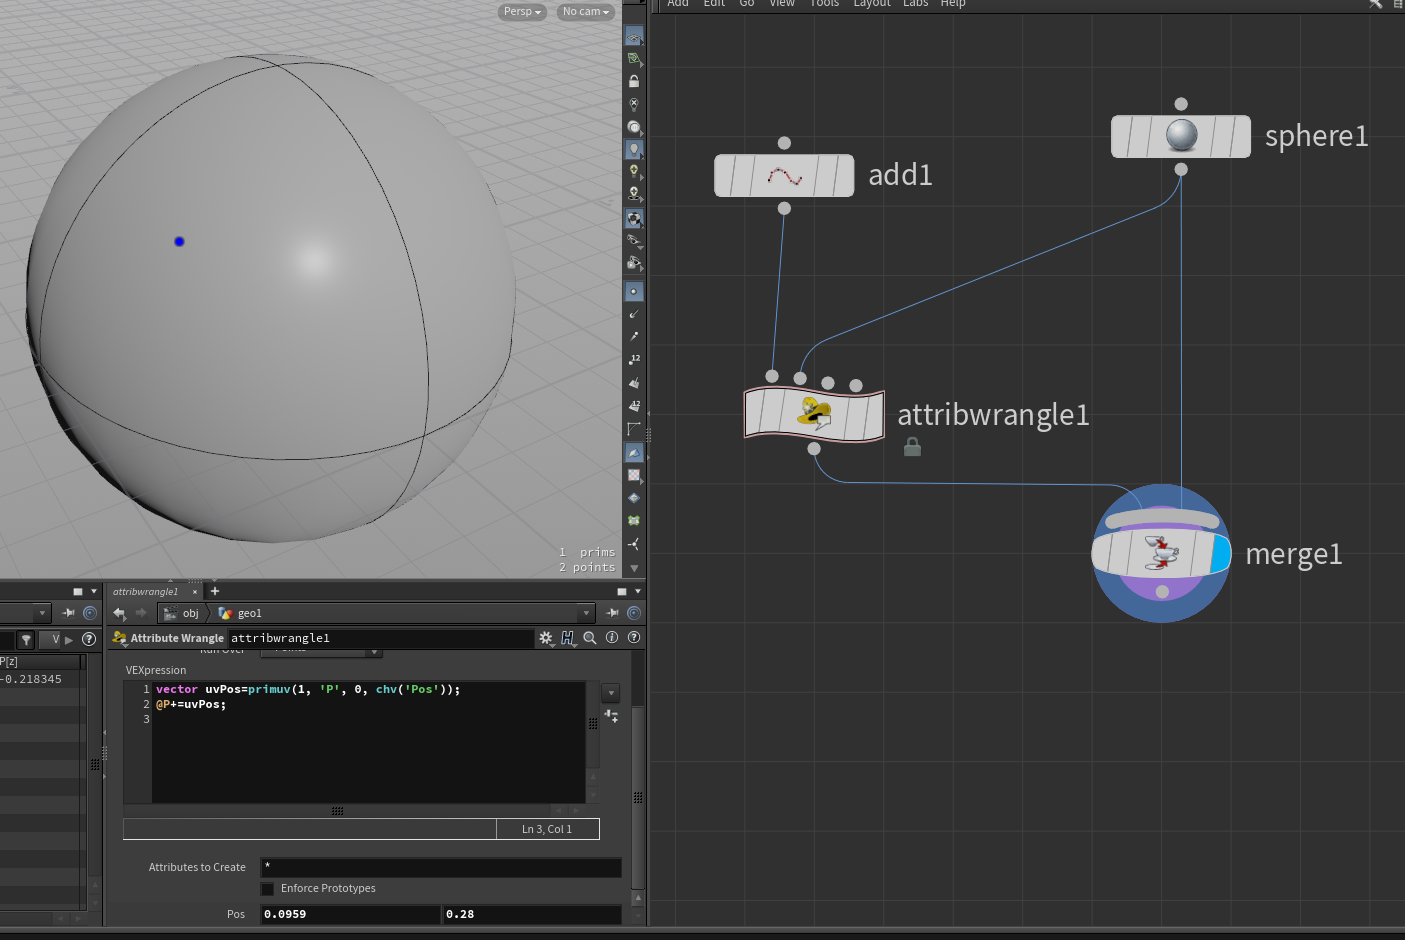Screen dimensions: 1405x940
Task: Open the No cam camera dropdown
Action: pyautogui.click(x=585, y=12)
